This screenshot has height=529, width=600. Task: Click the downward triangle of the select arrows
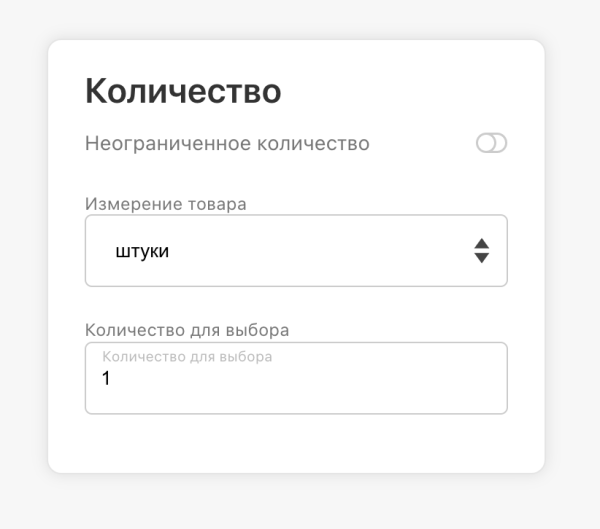coord(481,258)
